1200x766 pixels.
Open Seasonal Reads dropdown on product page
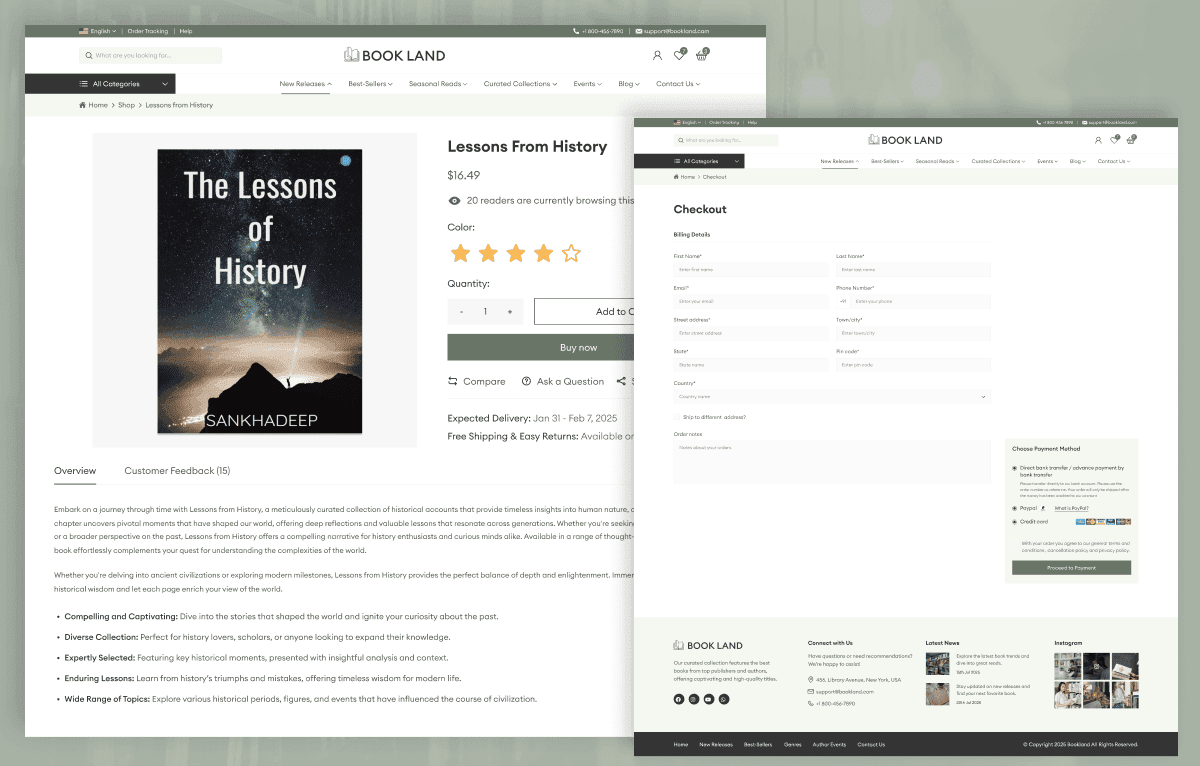[x=438, y=84]
